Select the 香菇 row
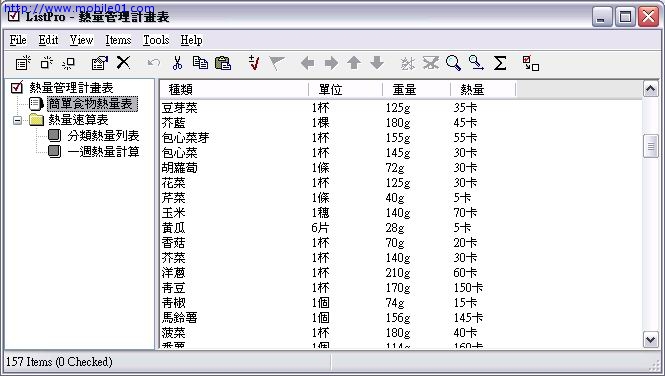The height and width of the screenshot is (376, 665). pos(401,243)
